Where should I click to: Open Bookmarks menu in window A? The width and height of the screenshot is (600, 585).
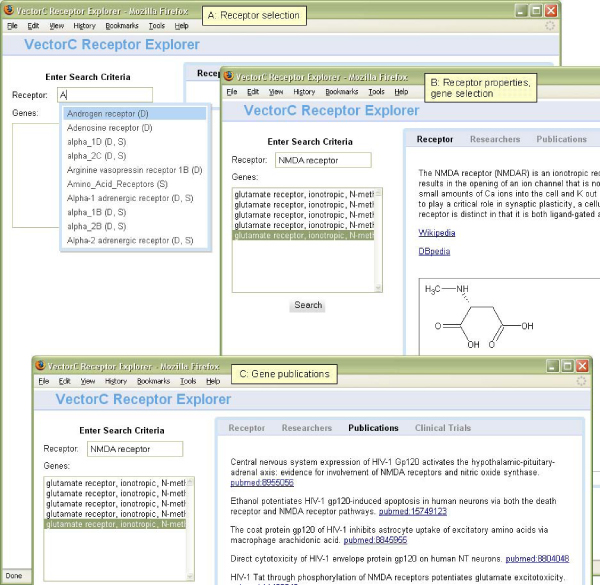[x=122, y=26]
